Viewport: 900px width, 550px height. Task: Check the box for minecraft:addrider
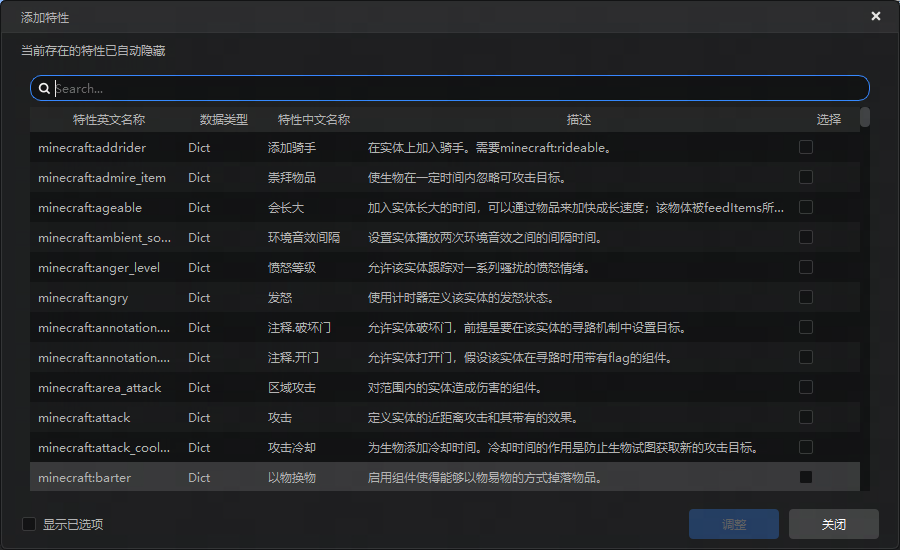click(805, 147)
